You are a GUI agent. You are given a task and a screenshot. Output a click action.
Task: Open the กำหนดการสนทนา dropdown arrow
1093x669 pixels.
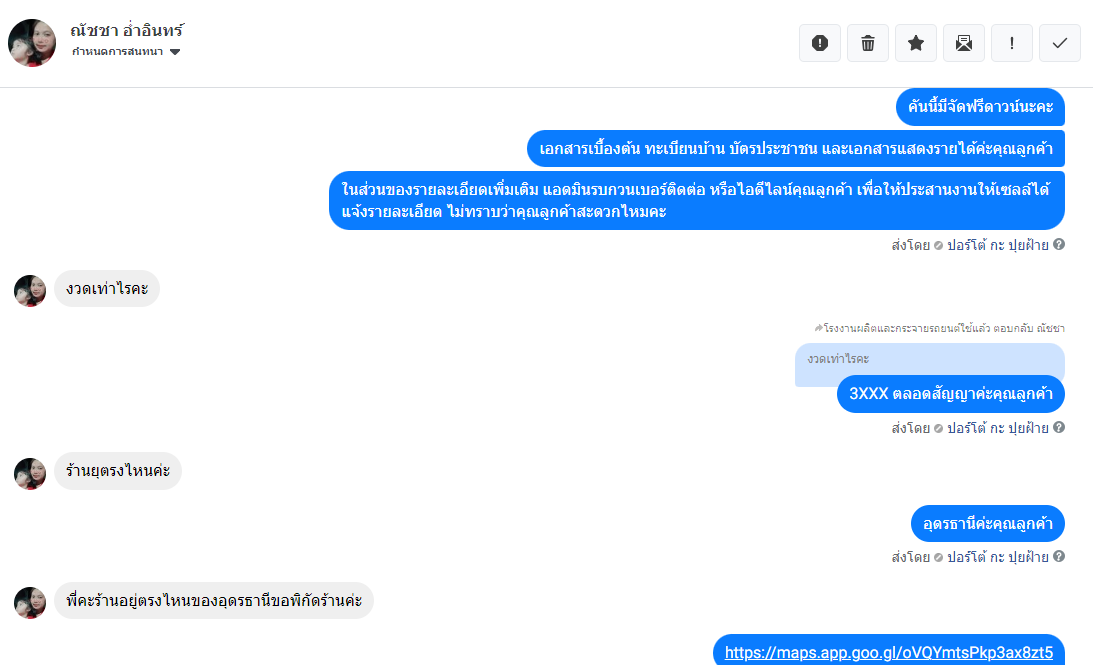(175, 52)
